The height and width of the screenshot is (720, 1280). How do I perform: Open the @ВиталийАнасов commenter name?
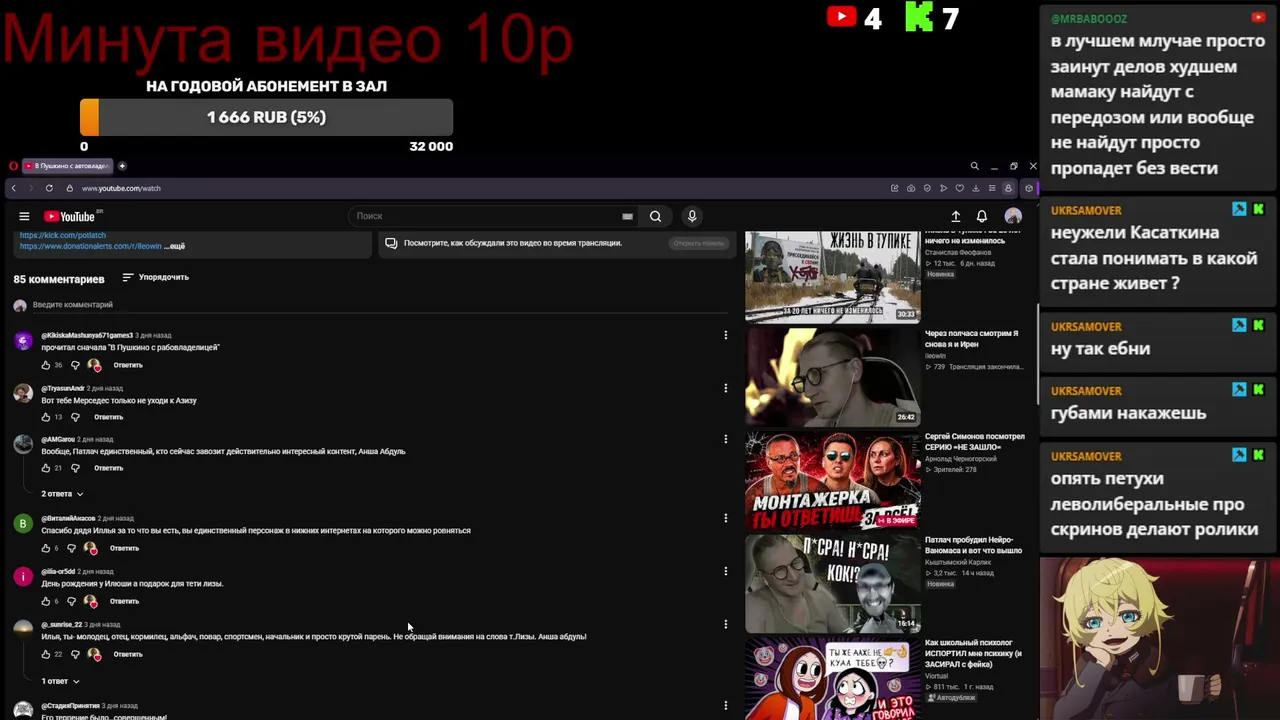pyautogui.click(x=68, y=518)
